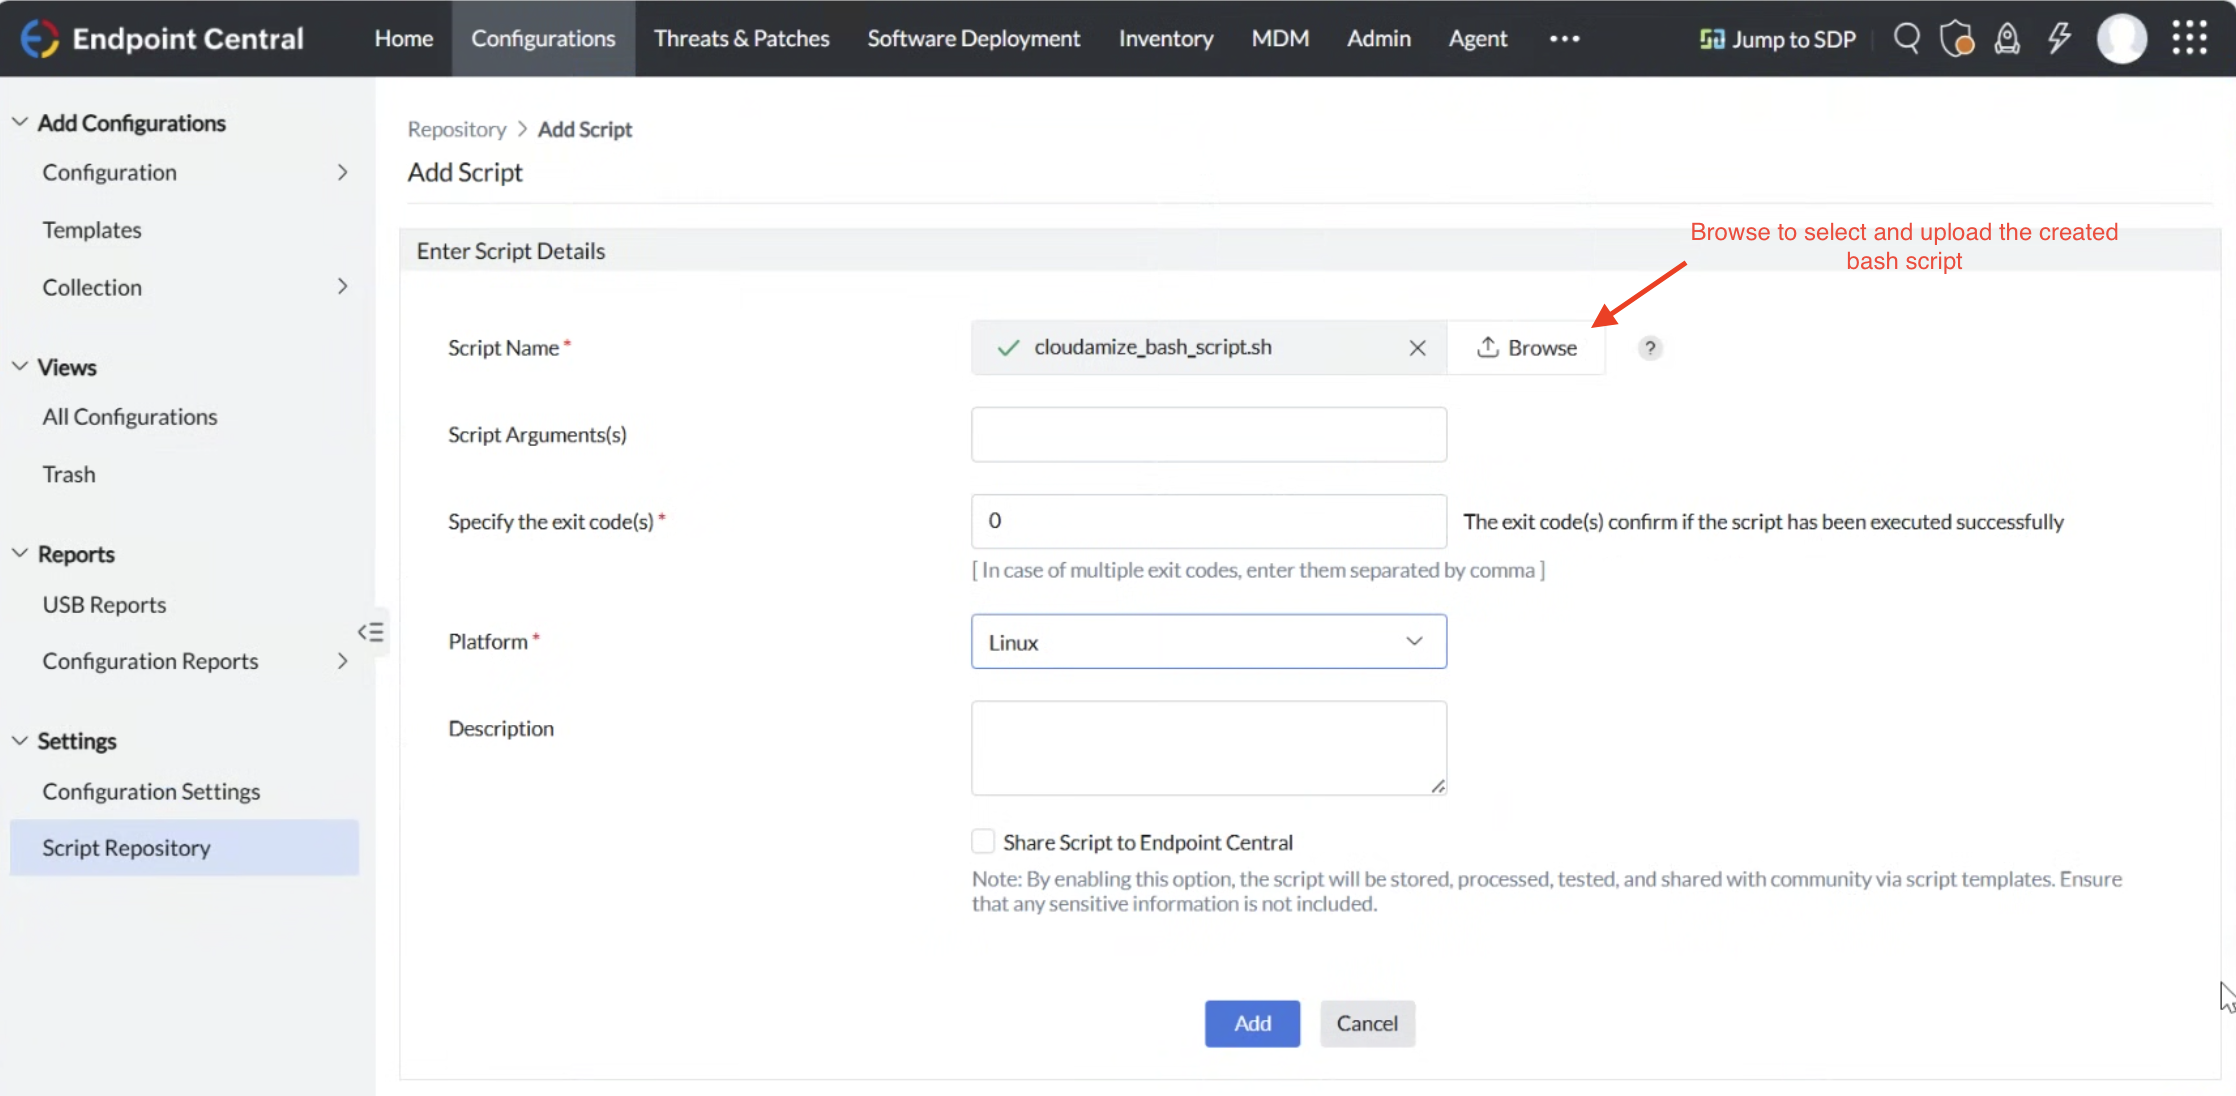2236x1096 pixels.
Task: Open the Threats & Patches tab
Action: [x=741, y=39]
